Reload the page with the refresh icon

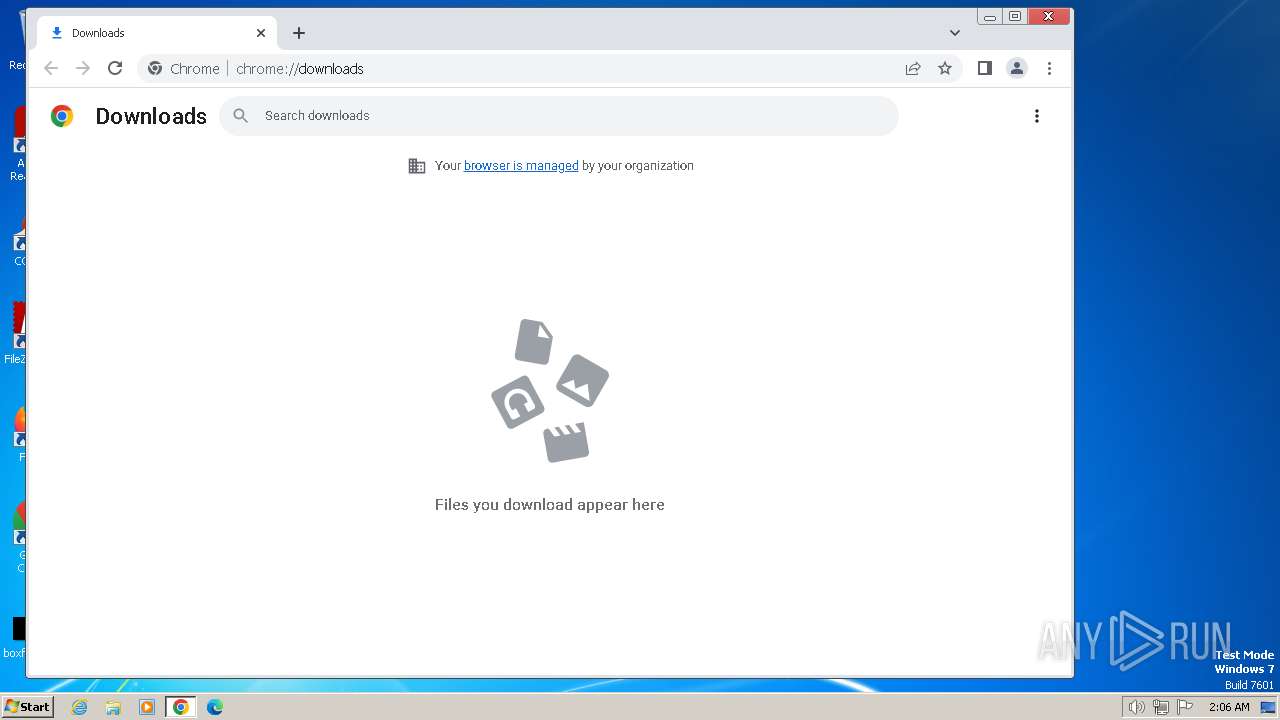[x=115, y=68]
